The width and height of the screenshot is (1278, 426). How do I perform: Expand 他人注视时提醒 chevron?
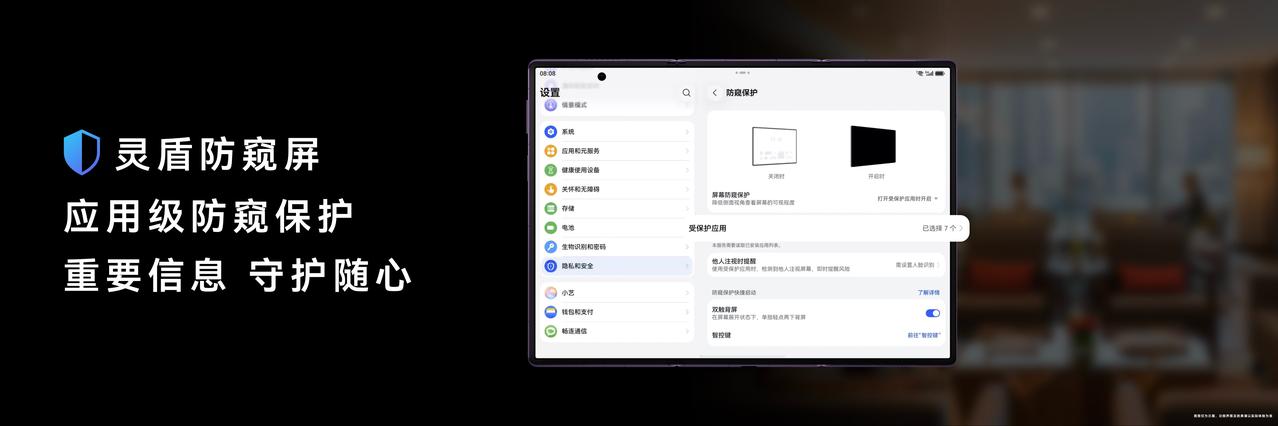point(938,265)
